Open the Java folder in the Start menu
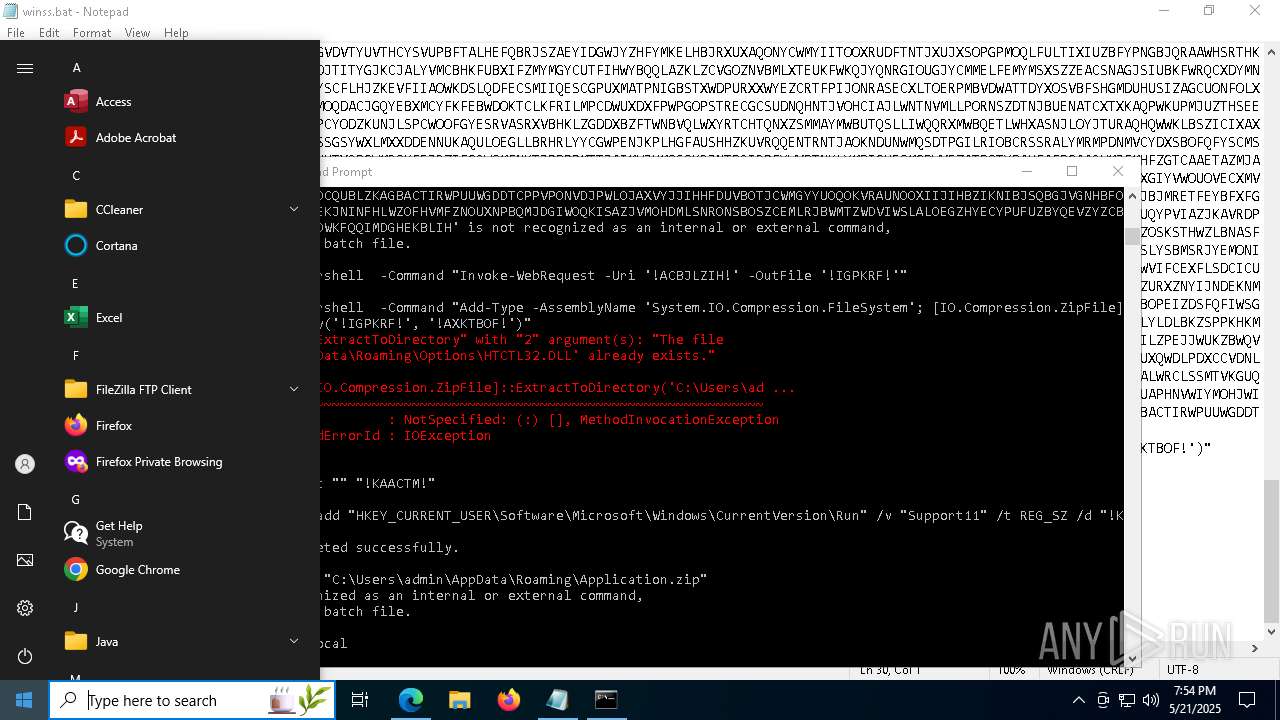Viewport: 1280px width, 720px height. 180,641
